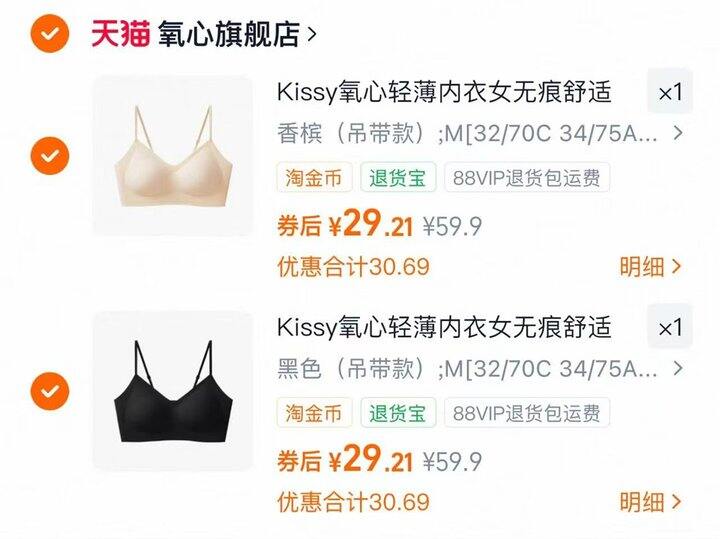Viewport: 720px width, 539px height.
Task: Tap 88VIP退货包运费 tag on the second item
Action: click(527, 413)
